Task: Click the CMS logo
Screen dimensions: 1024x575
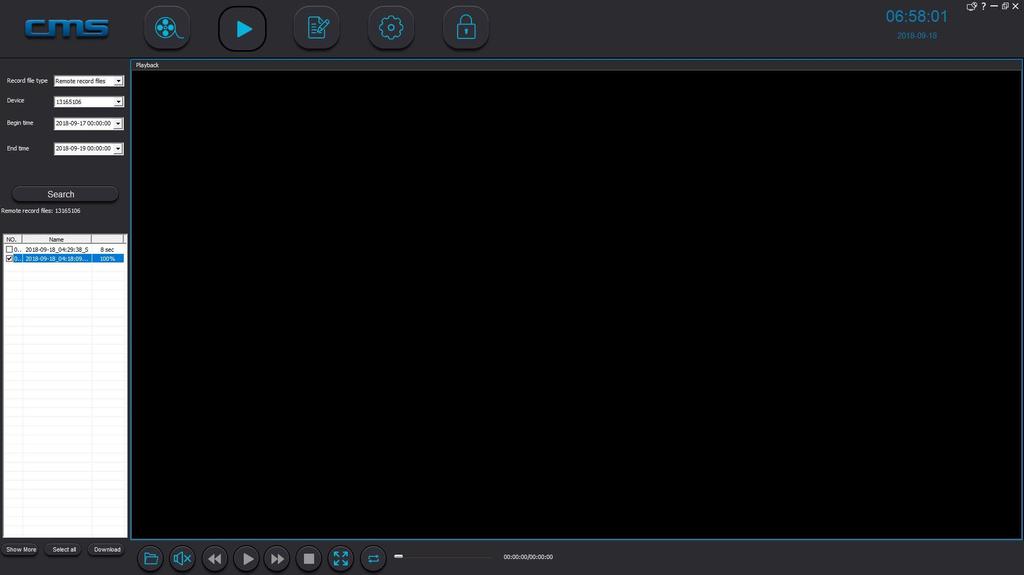Action: pos(67,28)
